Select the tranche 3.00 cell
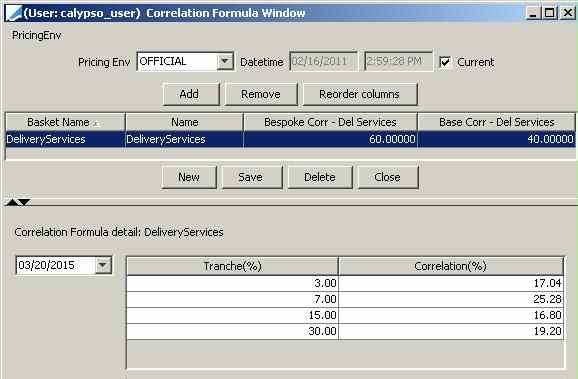 (x=232, y=283)
